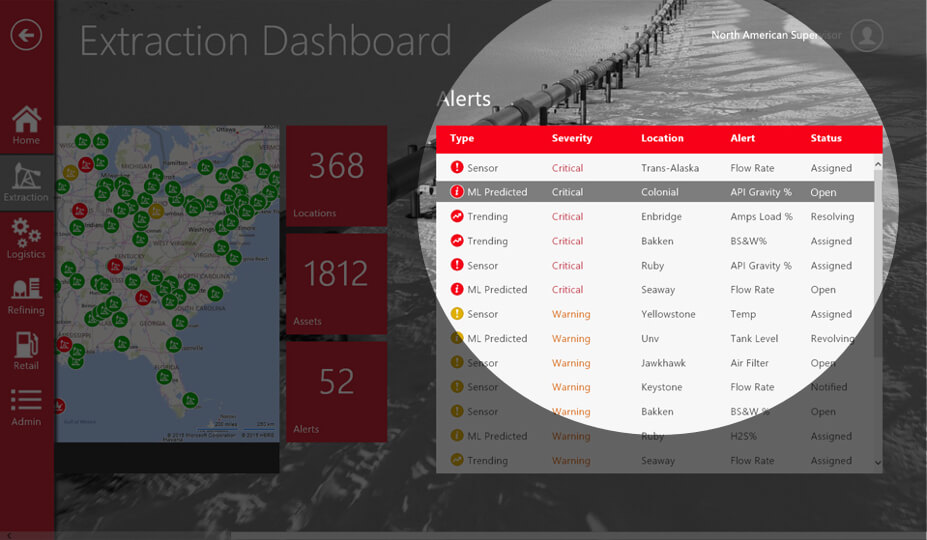The image size is (927, 540).
Task: Click the back arrow button
Action: 26,36
